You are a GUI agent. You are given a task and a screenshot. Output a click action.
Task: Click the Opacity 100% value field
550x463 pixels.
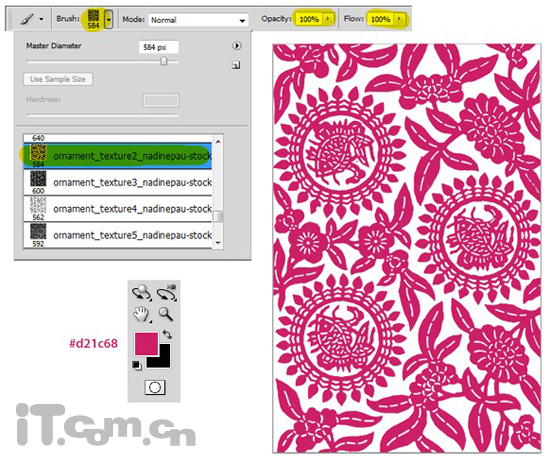pos(309,19)
